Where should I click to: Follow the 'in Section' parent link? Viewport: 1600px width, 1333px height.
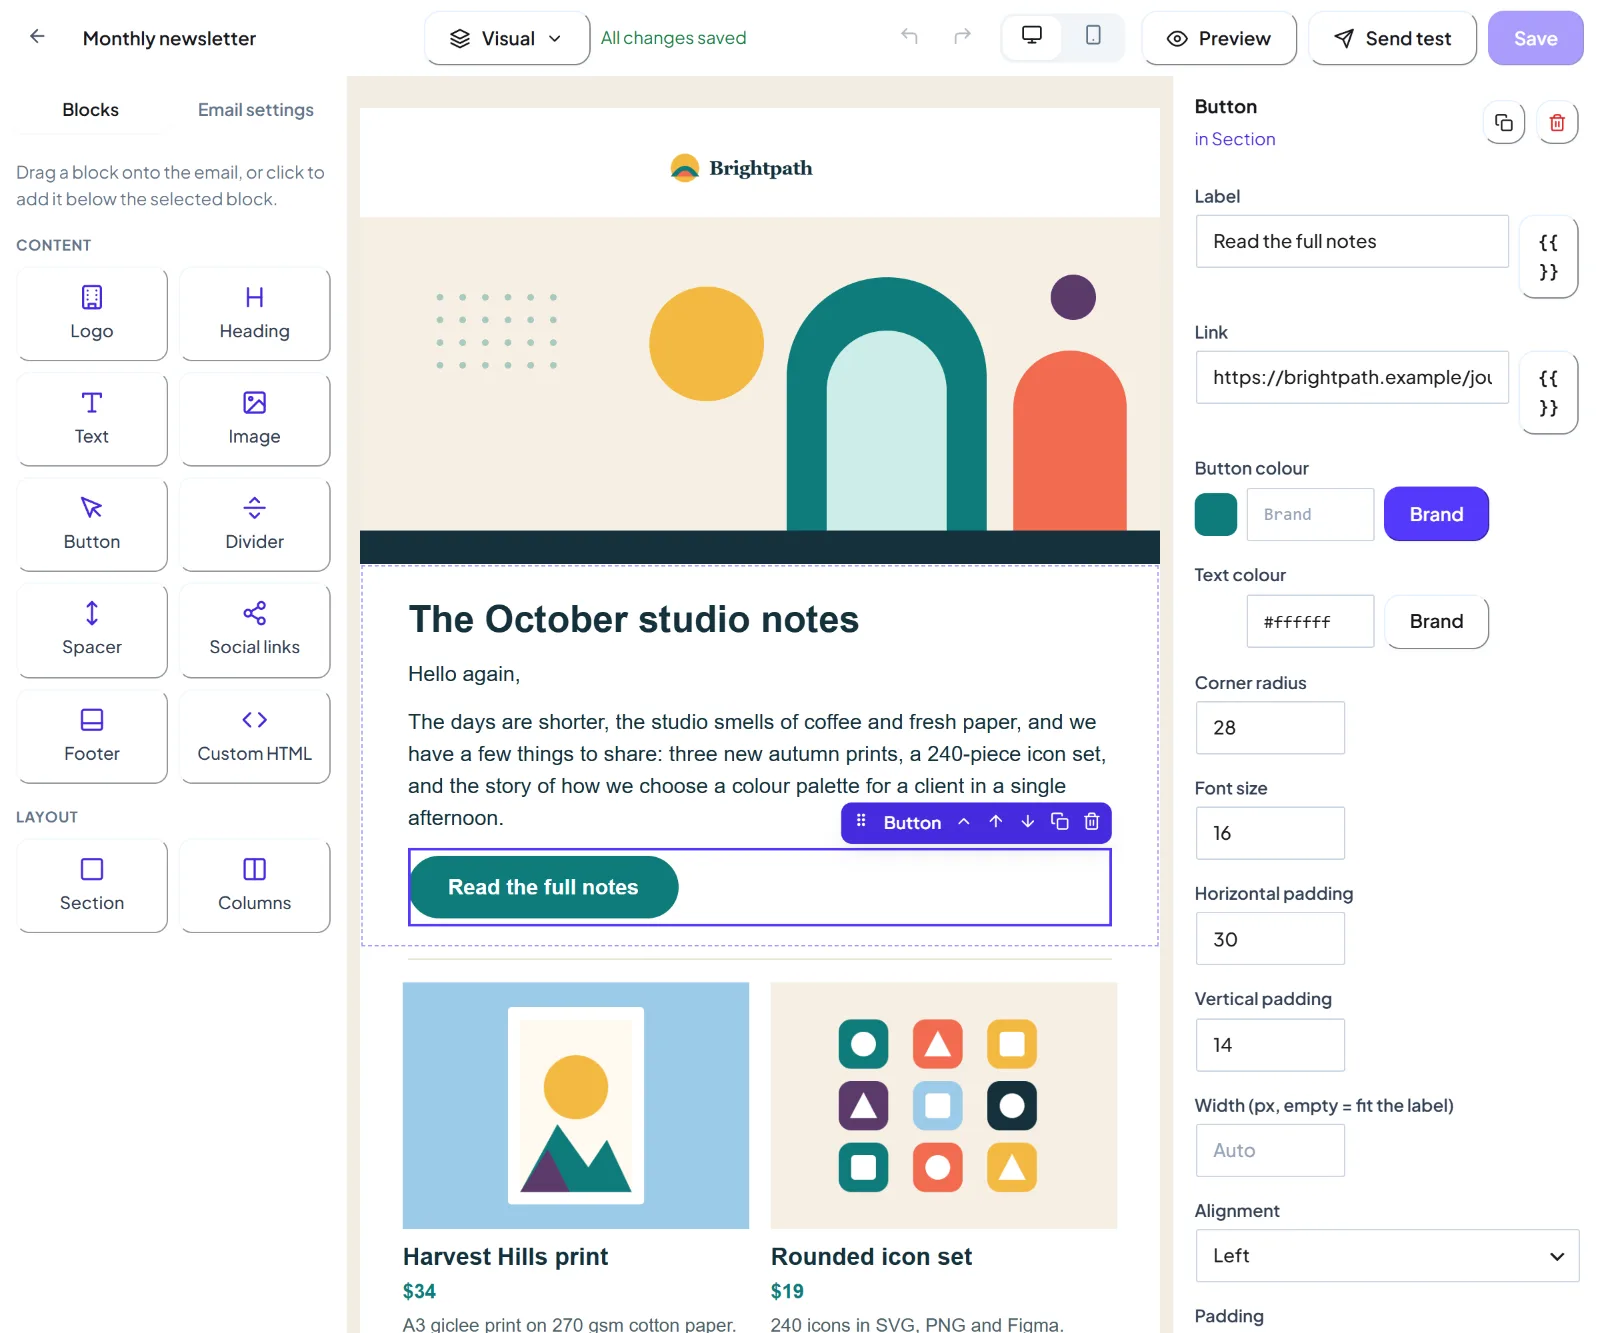click(x=1235, y=139)
